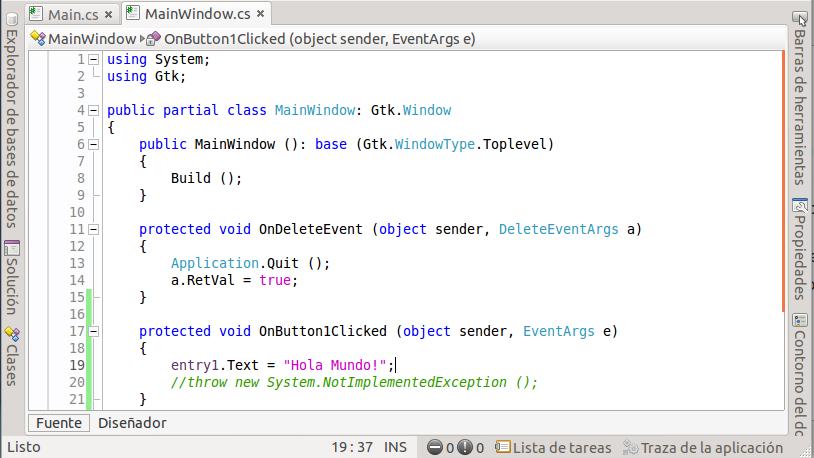Open the OnButton1Clicked member breadcrumb
Screen dimensions: 814x458
point(320,39)
